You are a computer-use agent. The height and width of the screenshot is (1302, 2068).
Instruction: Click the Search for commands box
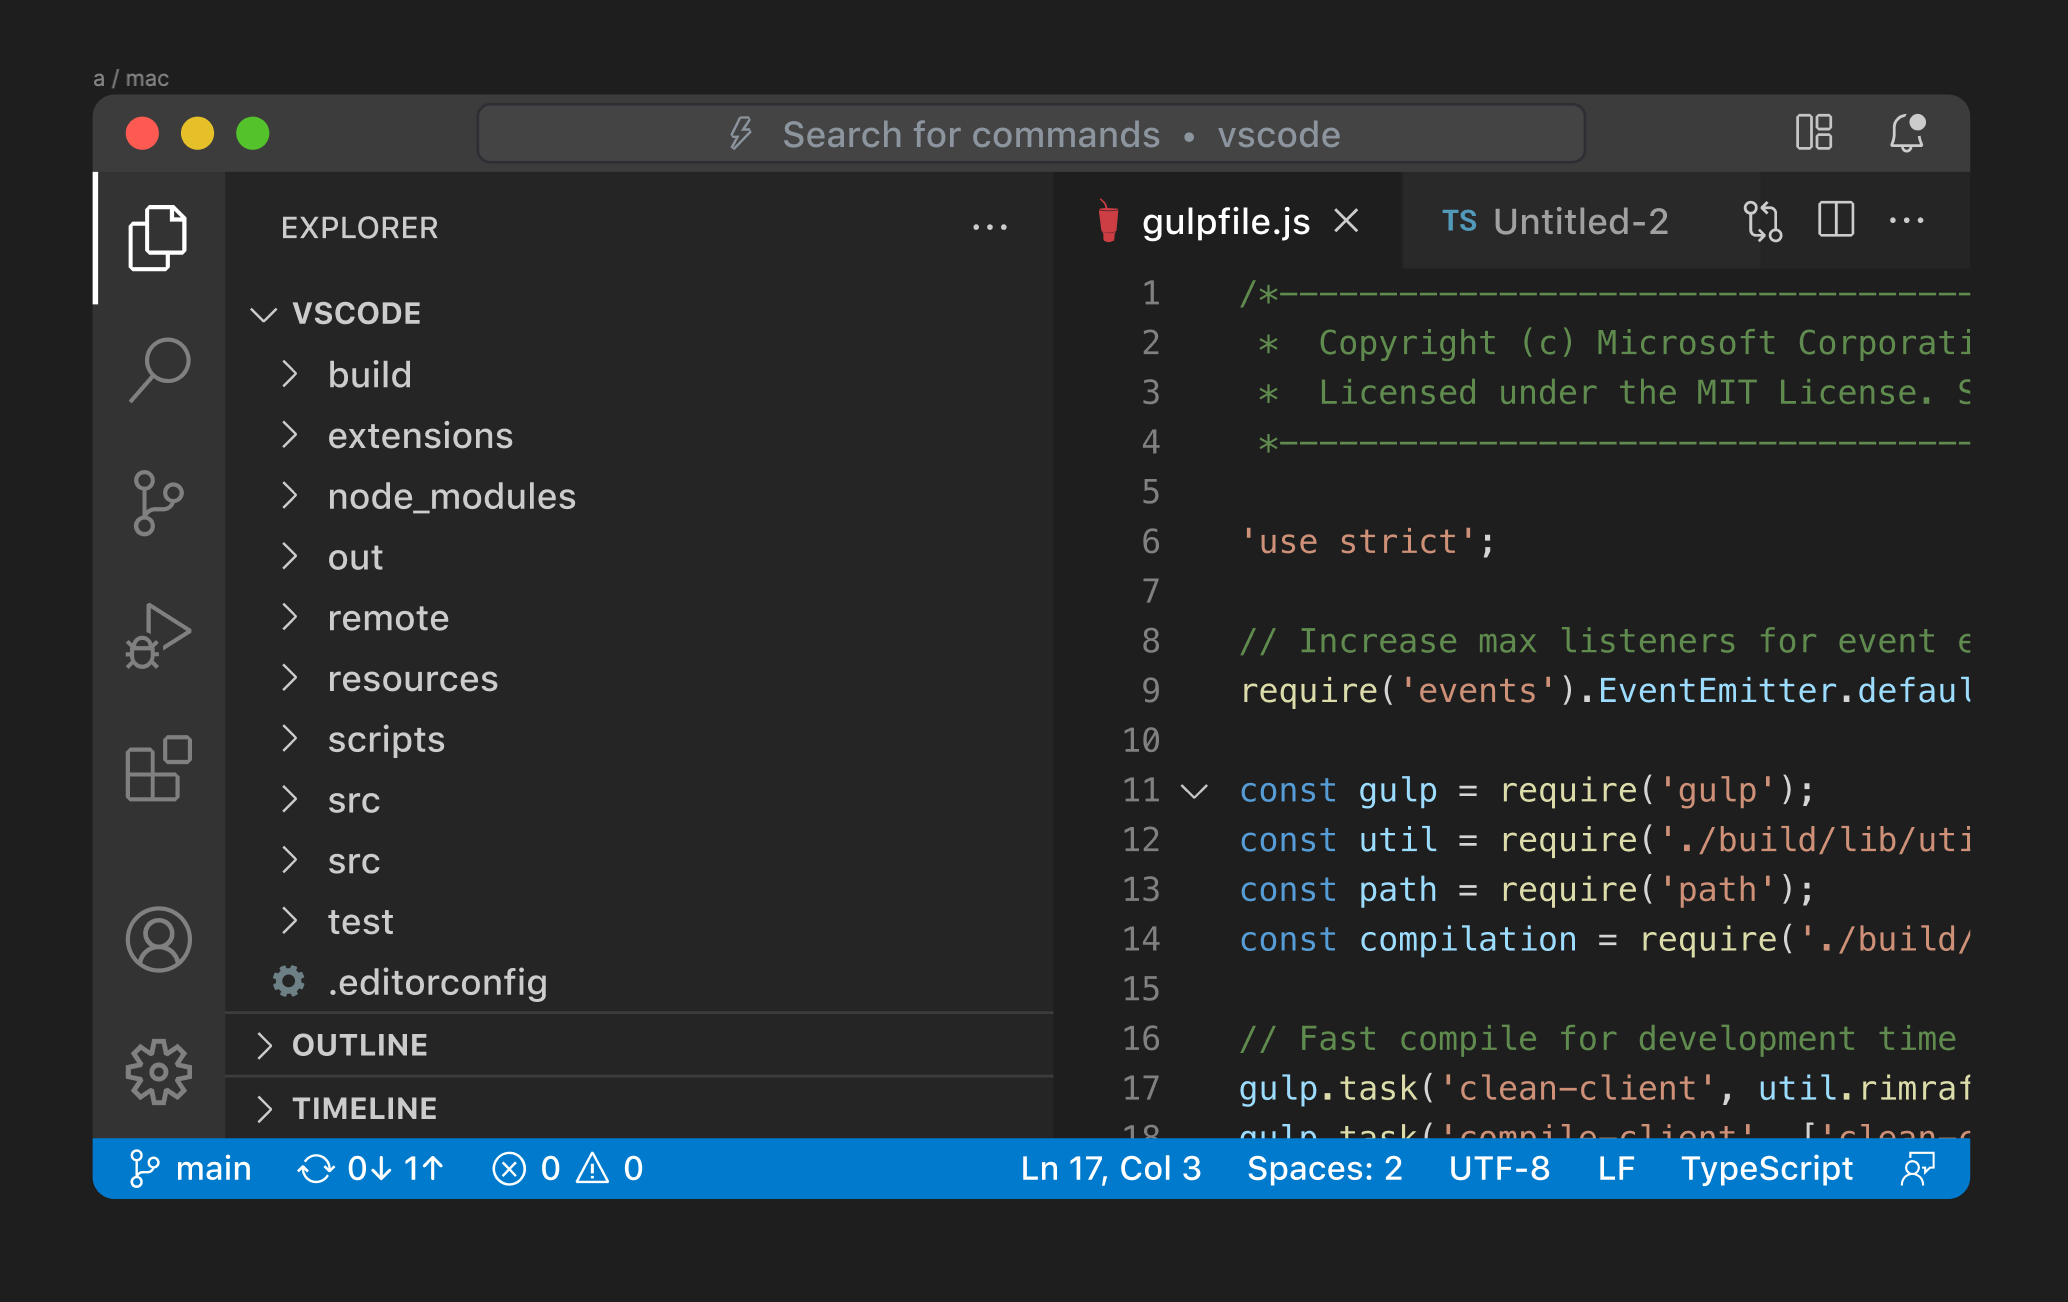(x=1031, y=134)
